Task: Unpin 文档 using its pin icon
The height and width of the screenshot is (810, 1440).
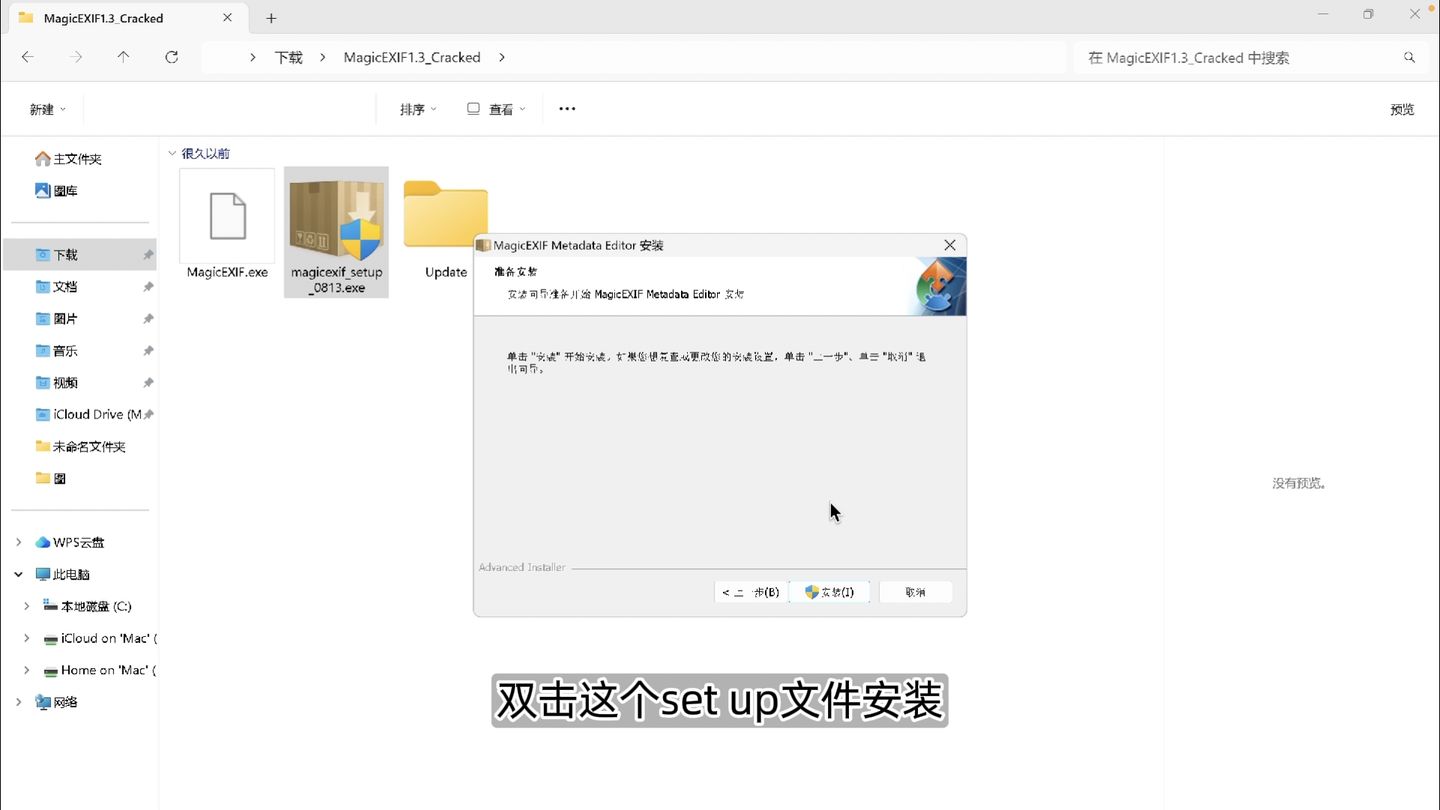Action: tap(148, 287)
